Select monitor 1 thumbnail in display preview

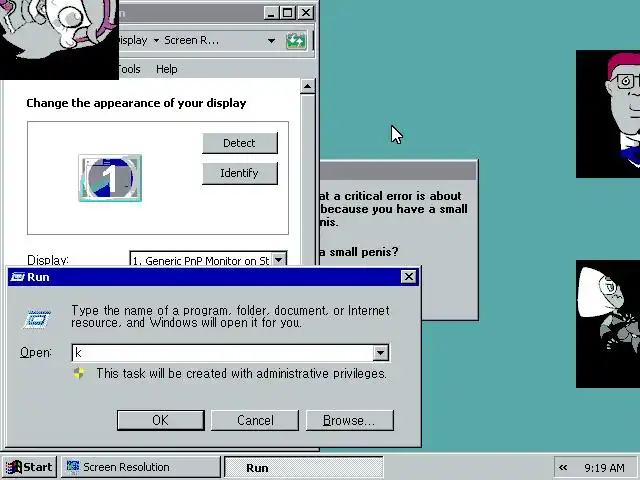pyautogui.click(x=110, y=178)
